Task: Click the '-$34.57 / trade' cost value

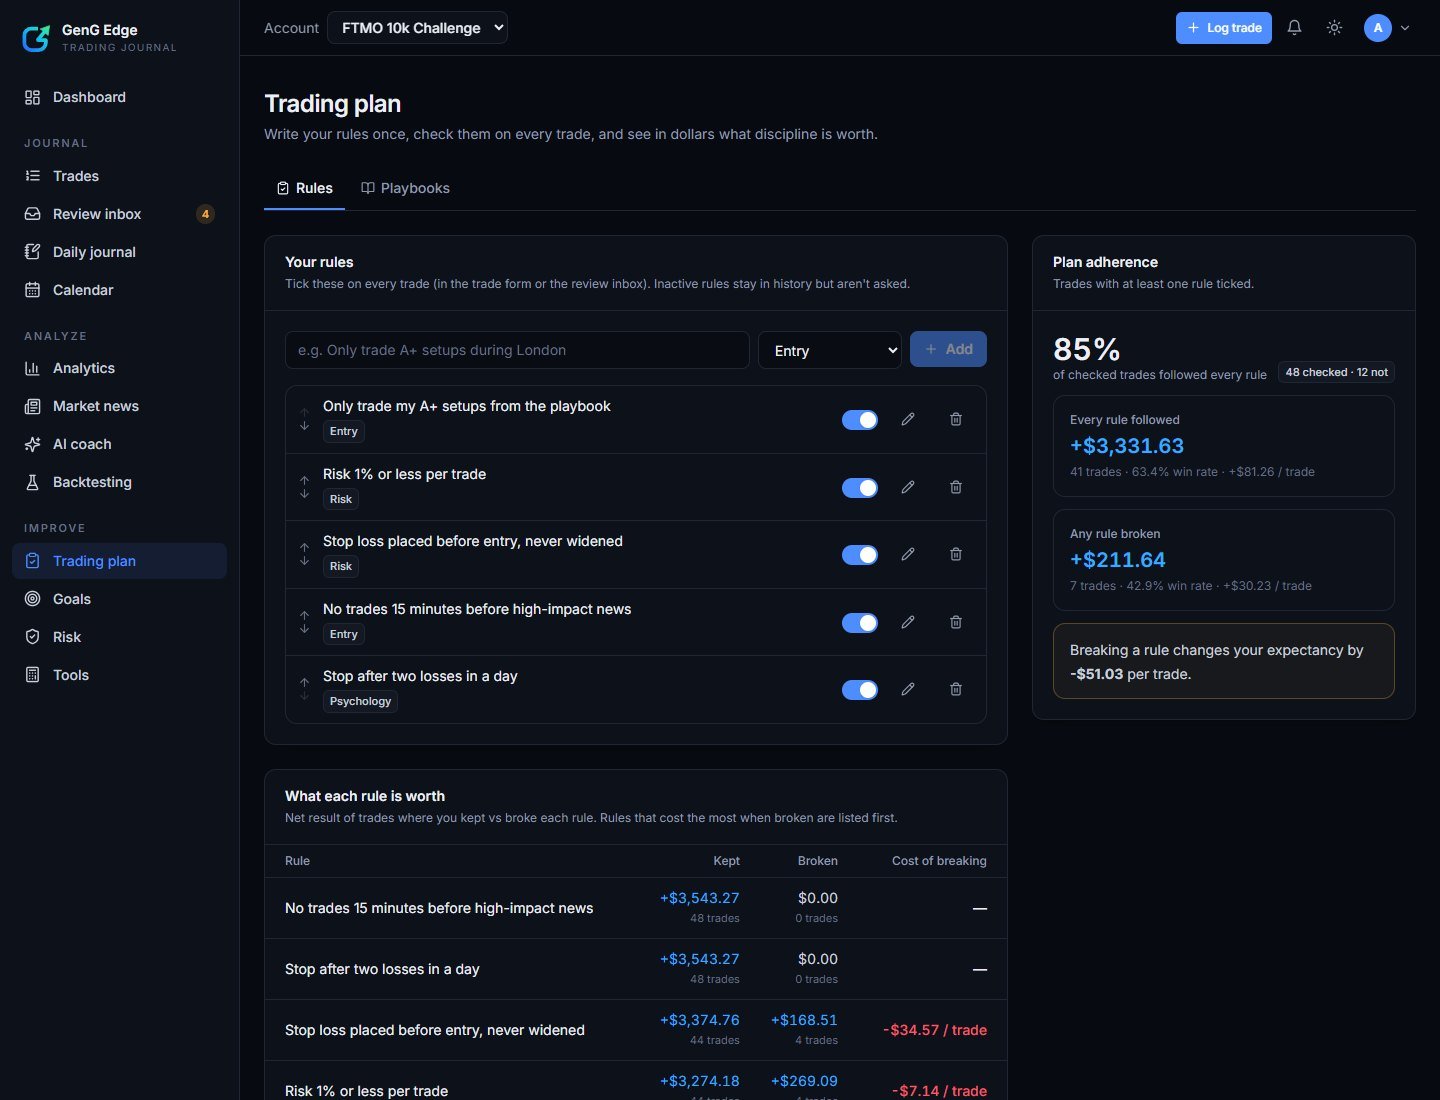Action: pos(935,1030)
